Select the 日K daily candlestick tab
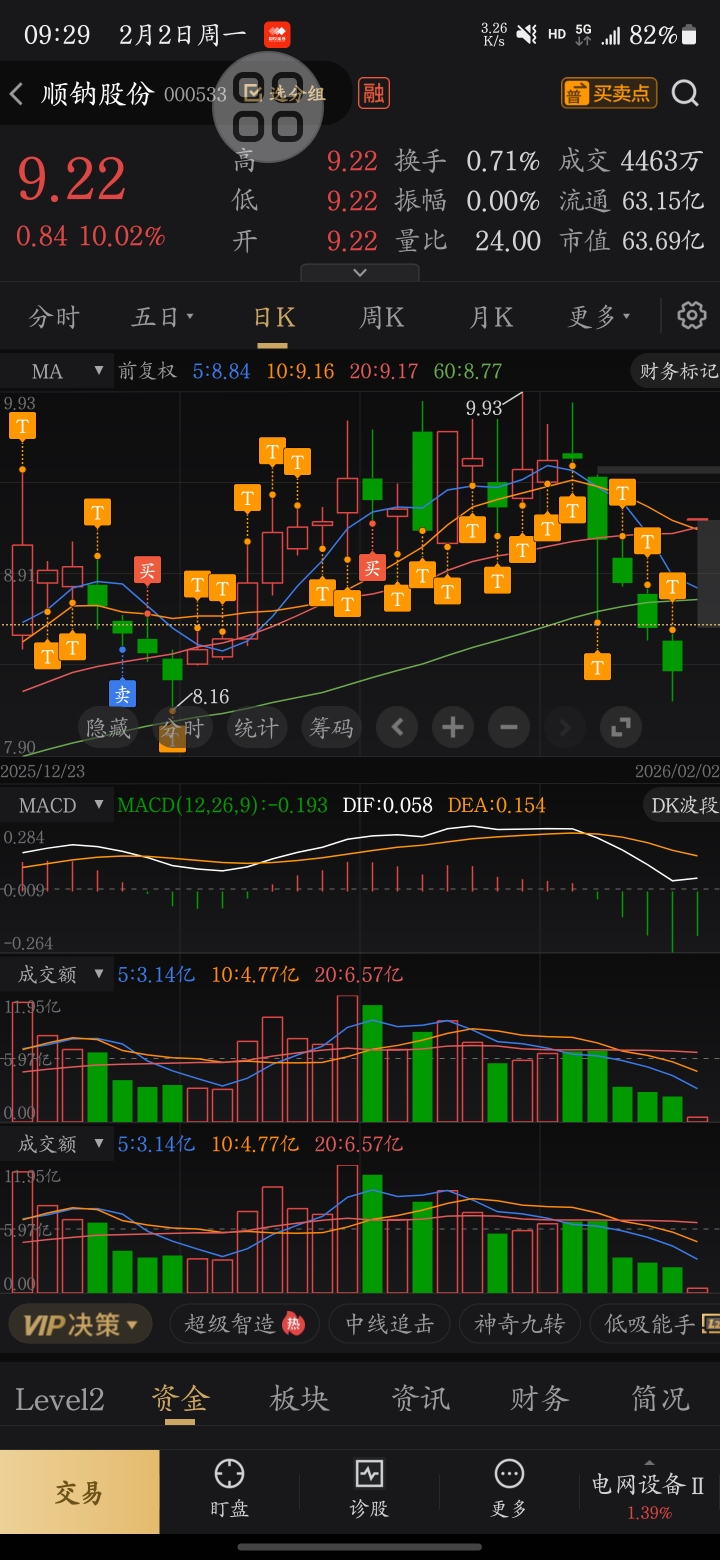720x1560 pixels. click(274, 317)
